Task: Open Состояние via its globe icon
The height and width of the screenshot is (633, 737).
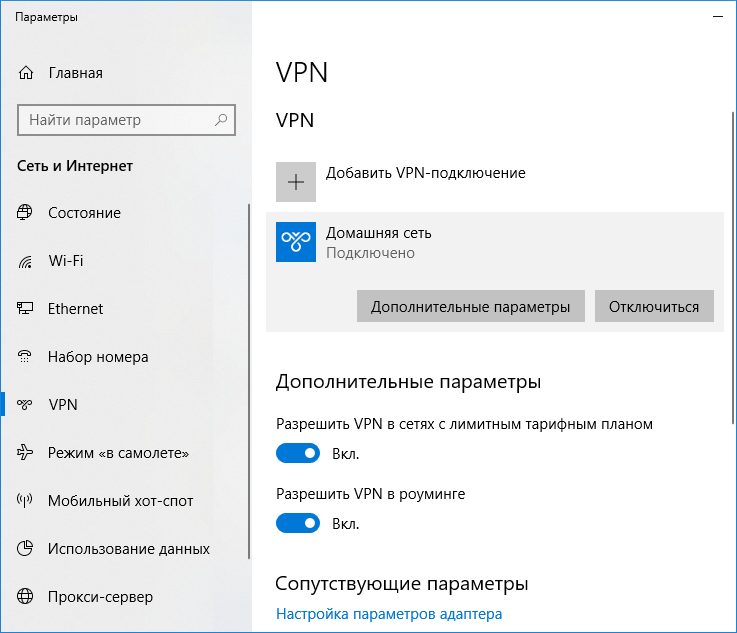Action: [26, 213]
